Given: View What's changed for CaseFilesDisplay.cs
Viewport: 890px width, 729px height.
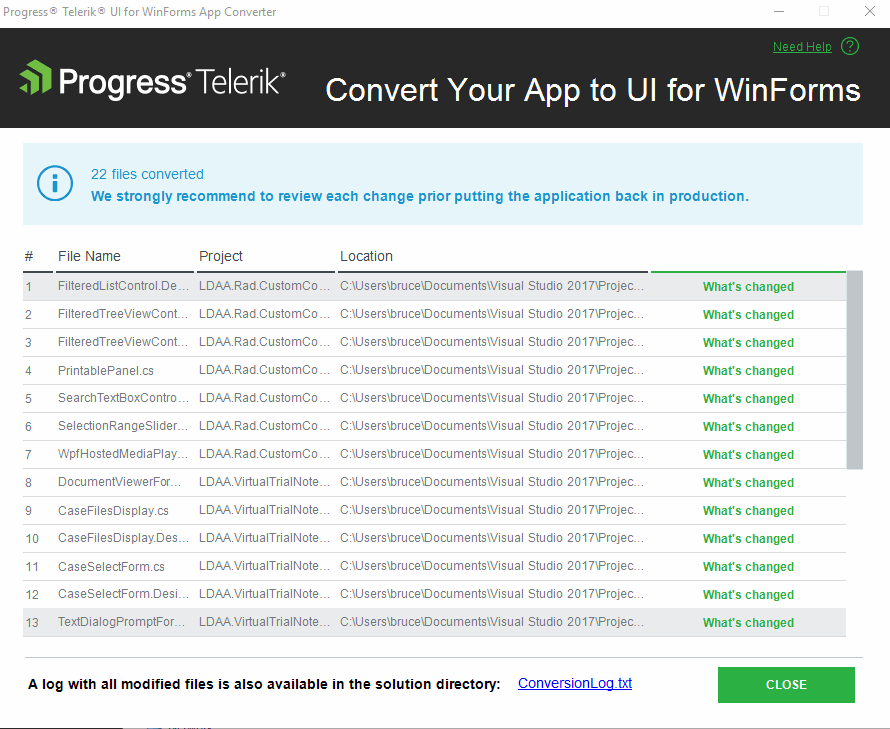Looking at the screenshot, I should (748, 511).
